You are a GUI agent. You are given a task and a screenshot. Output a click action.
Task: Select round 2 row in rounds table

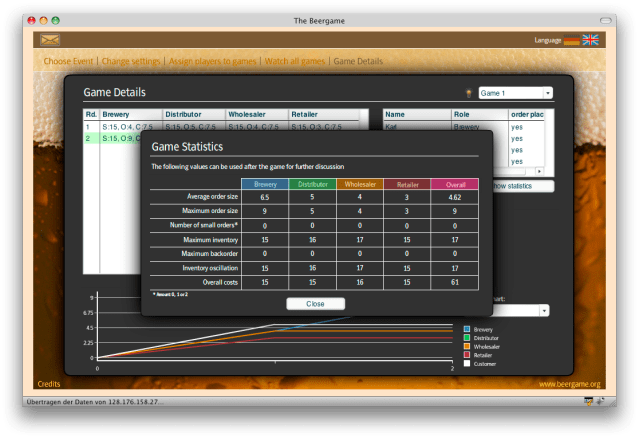[x=112, y=139]
